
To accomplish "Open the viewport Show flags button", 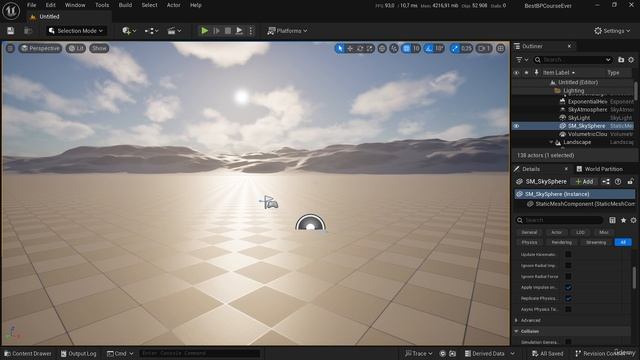I will click(x=99, y=48).
